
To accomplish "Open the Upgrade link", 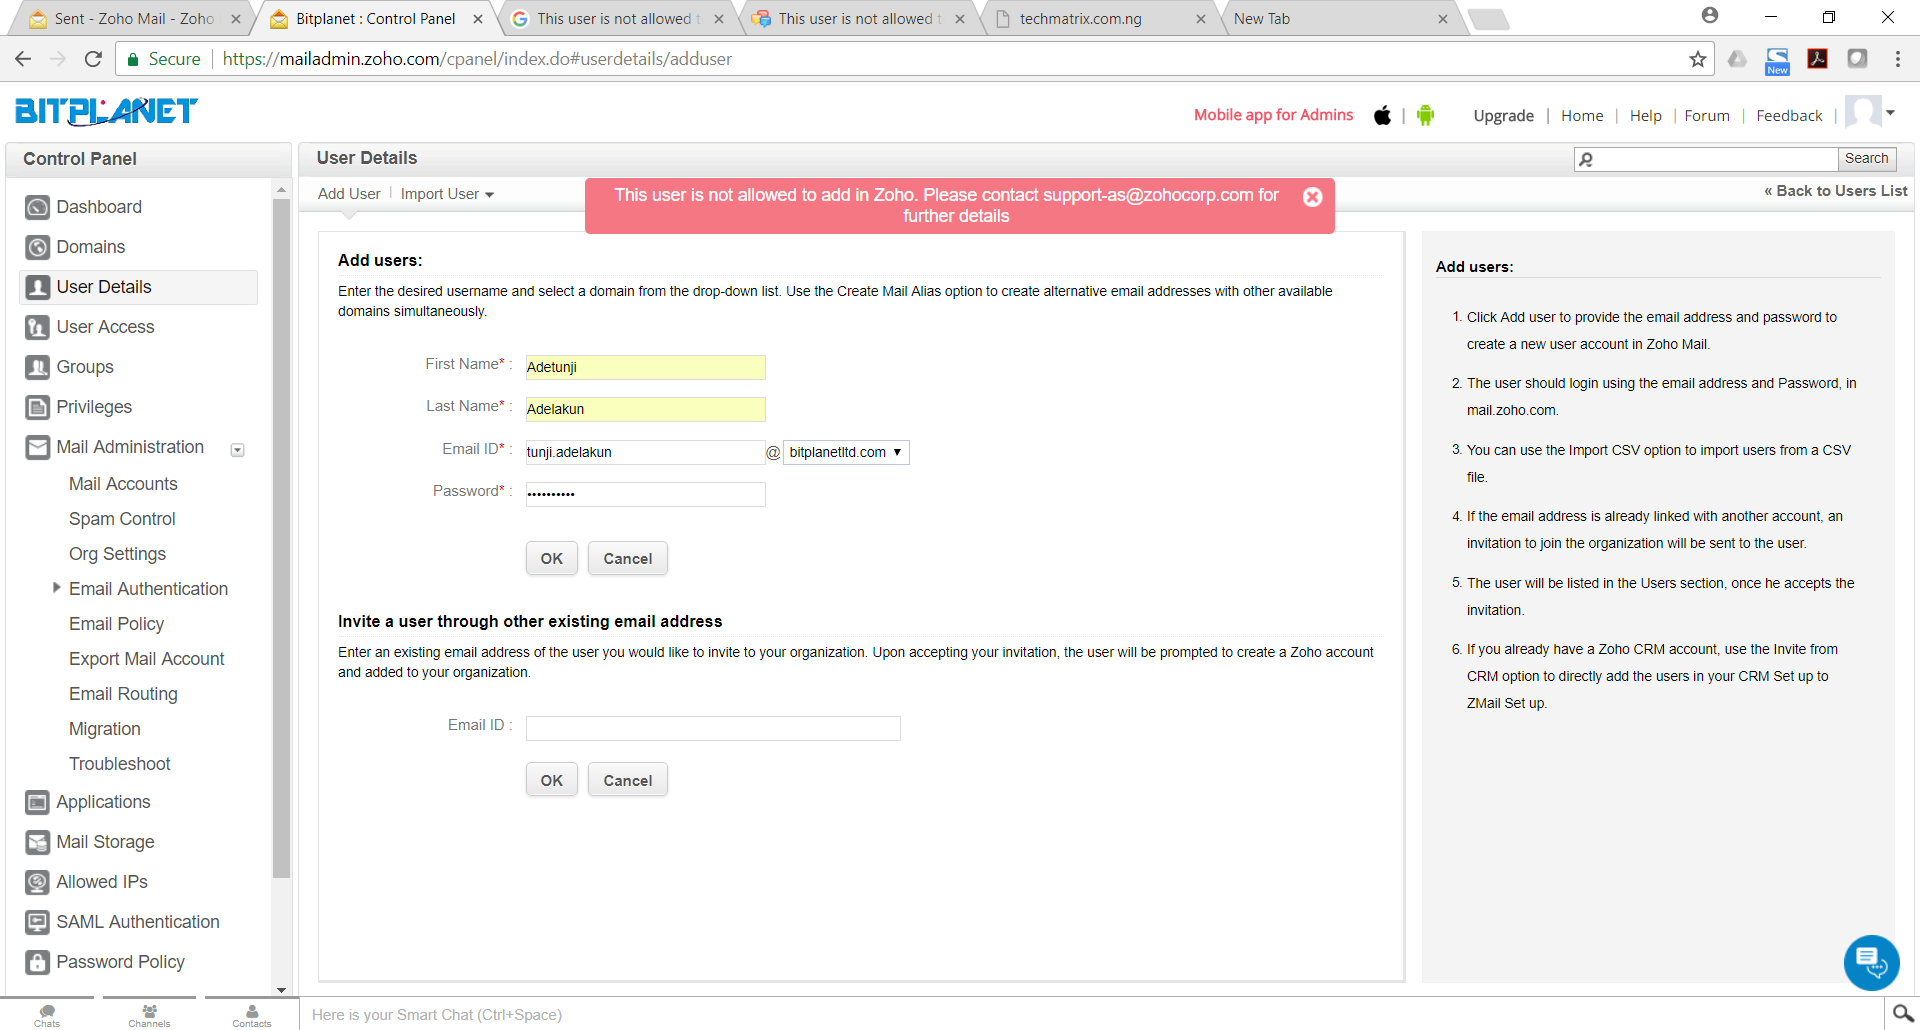I will click(1503, 116).
